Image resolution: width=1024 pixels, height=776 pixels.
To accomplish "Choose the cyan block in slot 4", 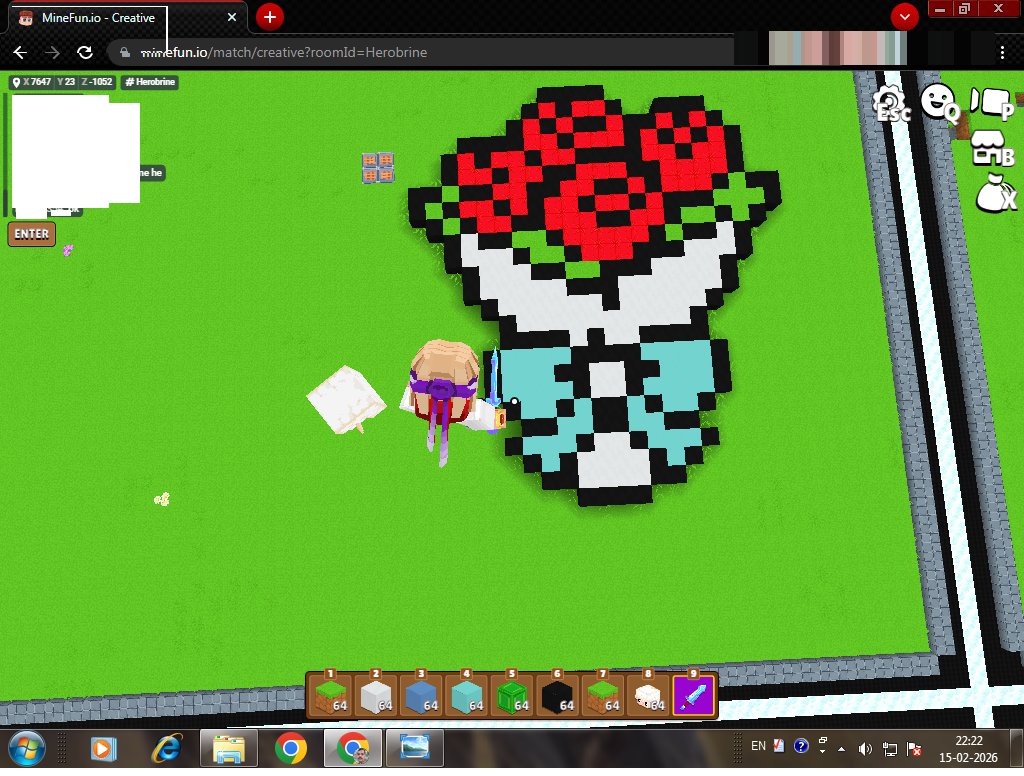I will tap(465, 695).
